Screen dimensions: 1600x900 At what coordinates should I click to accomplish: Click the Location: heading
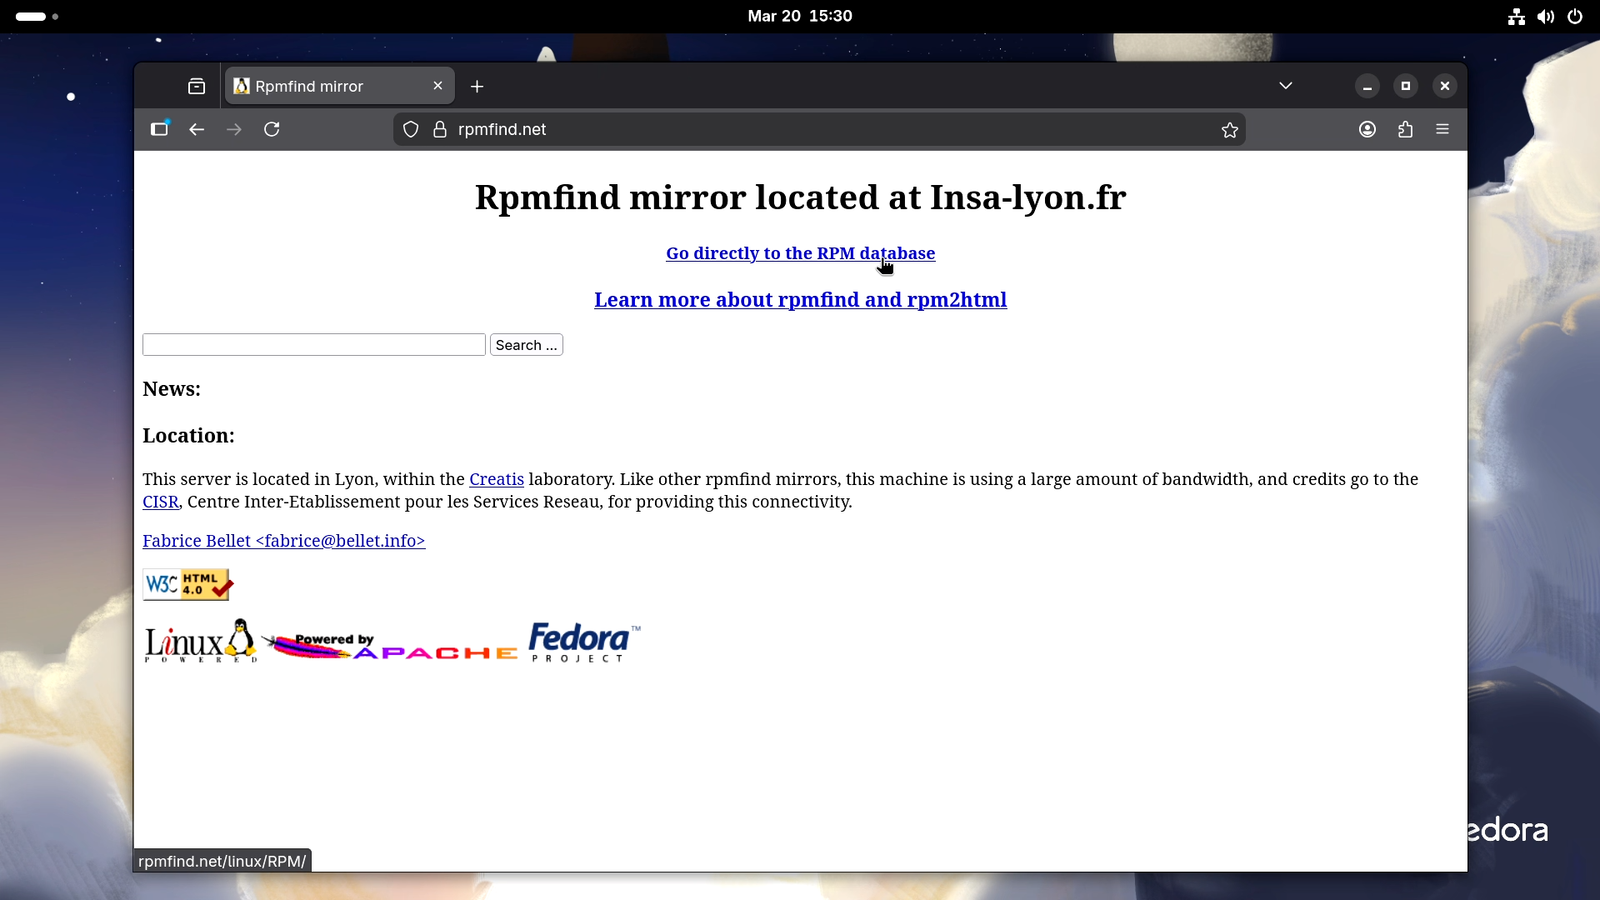pos(189,436)
